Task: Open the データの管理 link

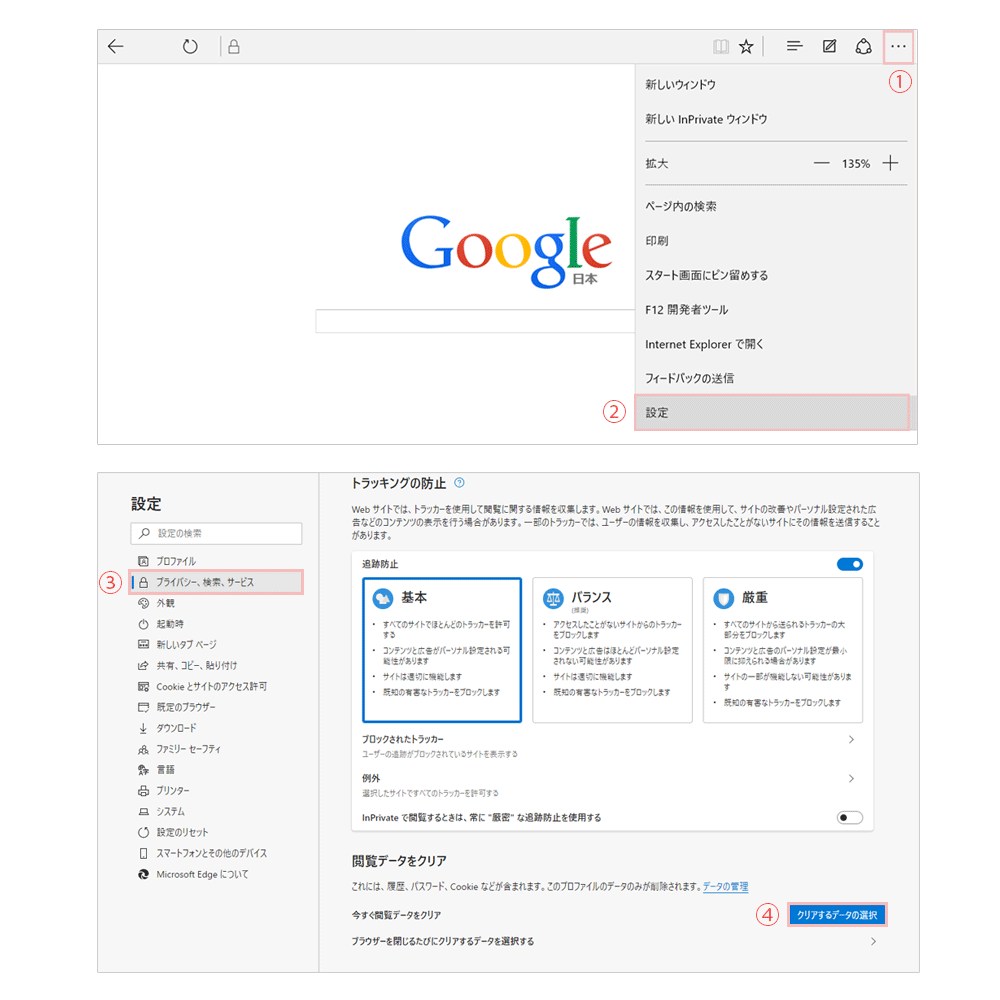Action: [725, 886]
